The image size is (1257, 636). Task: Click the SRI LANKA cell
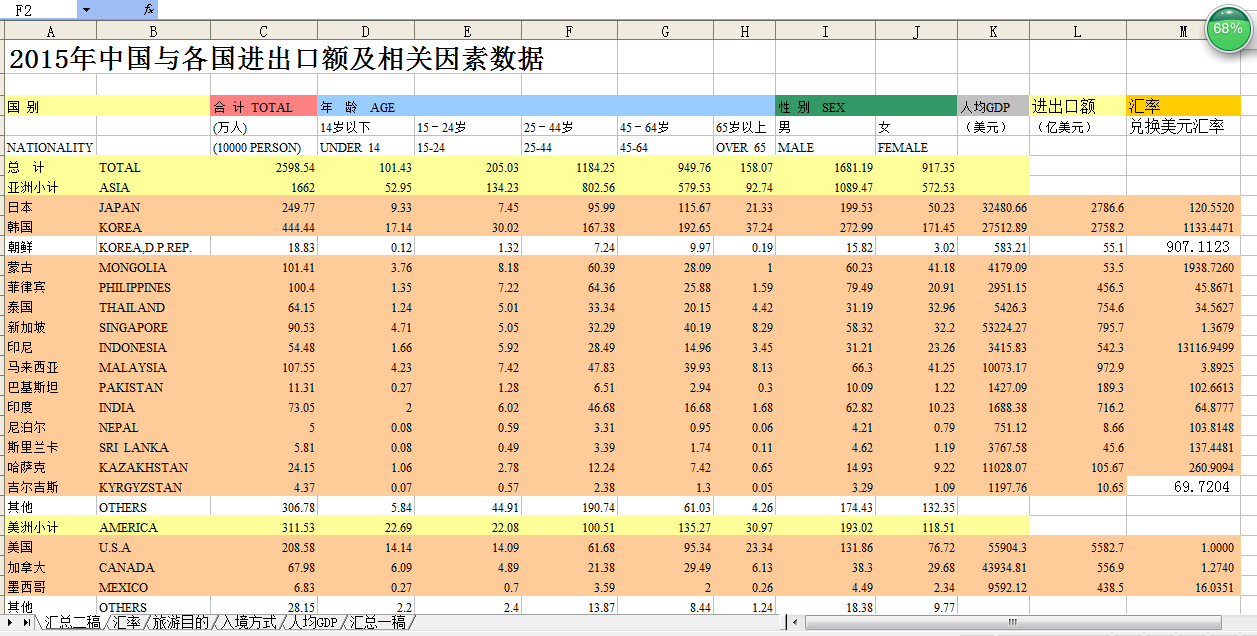[x=153, y=447]
